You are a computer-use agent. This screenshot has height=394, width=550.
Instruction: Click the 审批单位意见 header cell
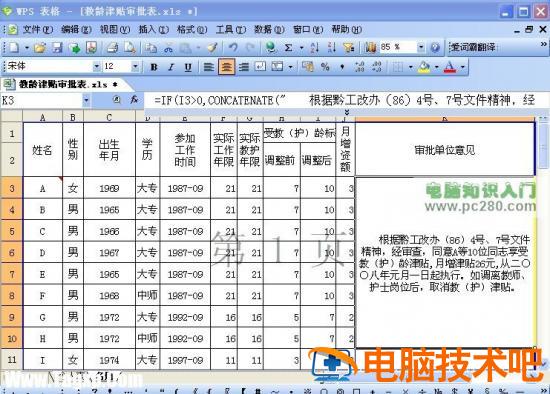click(x=445, y=150)
